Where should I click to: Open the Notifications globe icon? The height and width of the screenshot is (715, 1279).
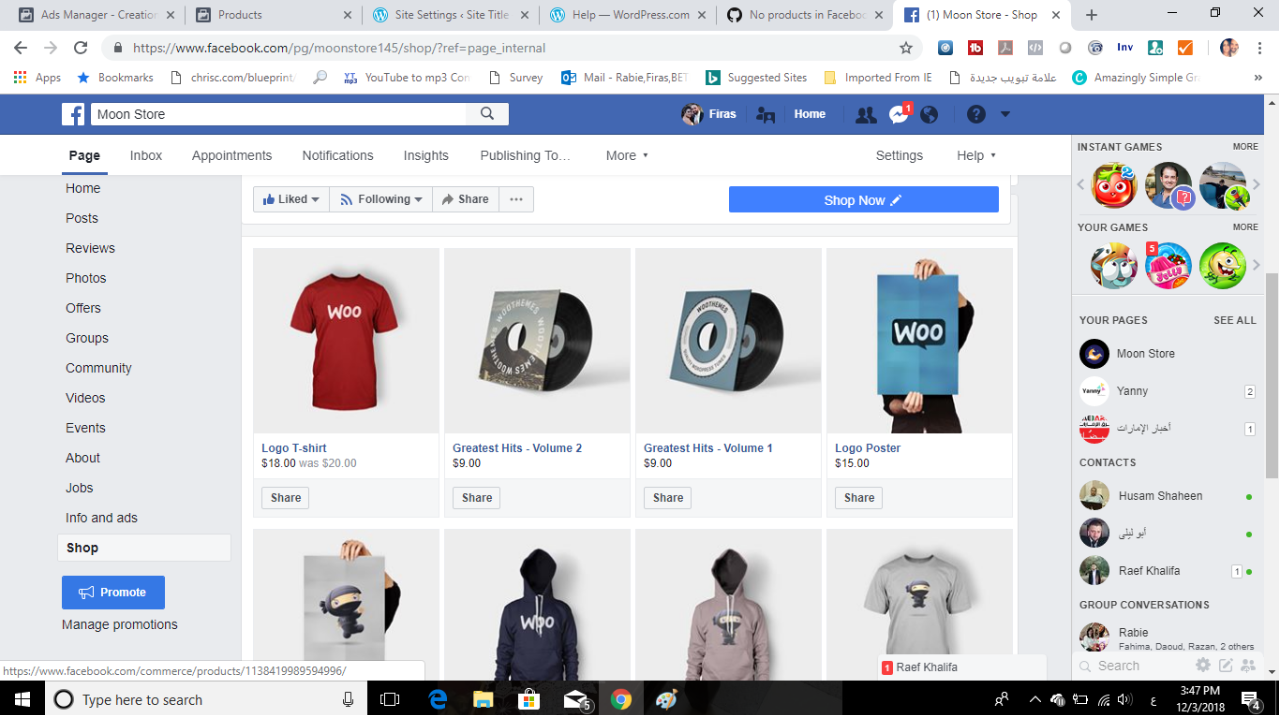pyautogui.click(x=929, y=115)
